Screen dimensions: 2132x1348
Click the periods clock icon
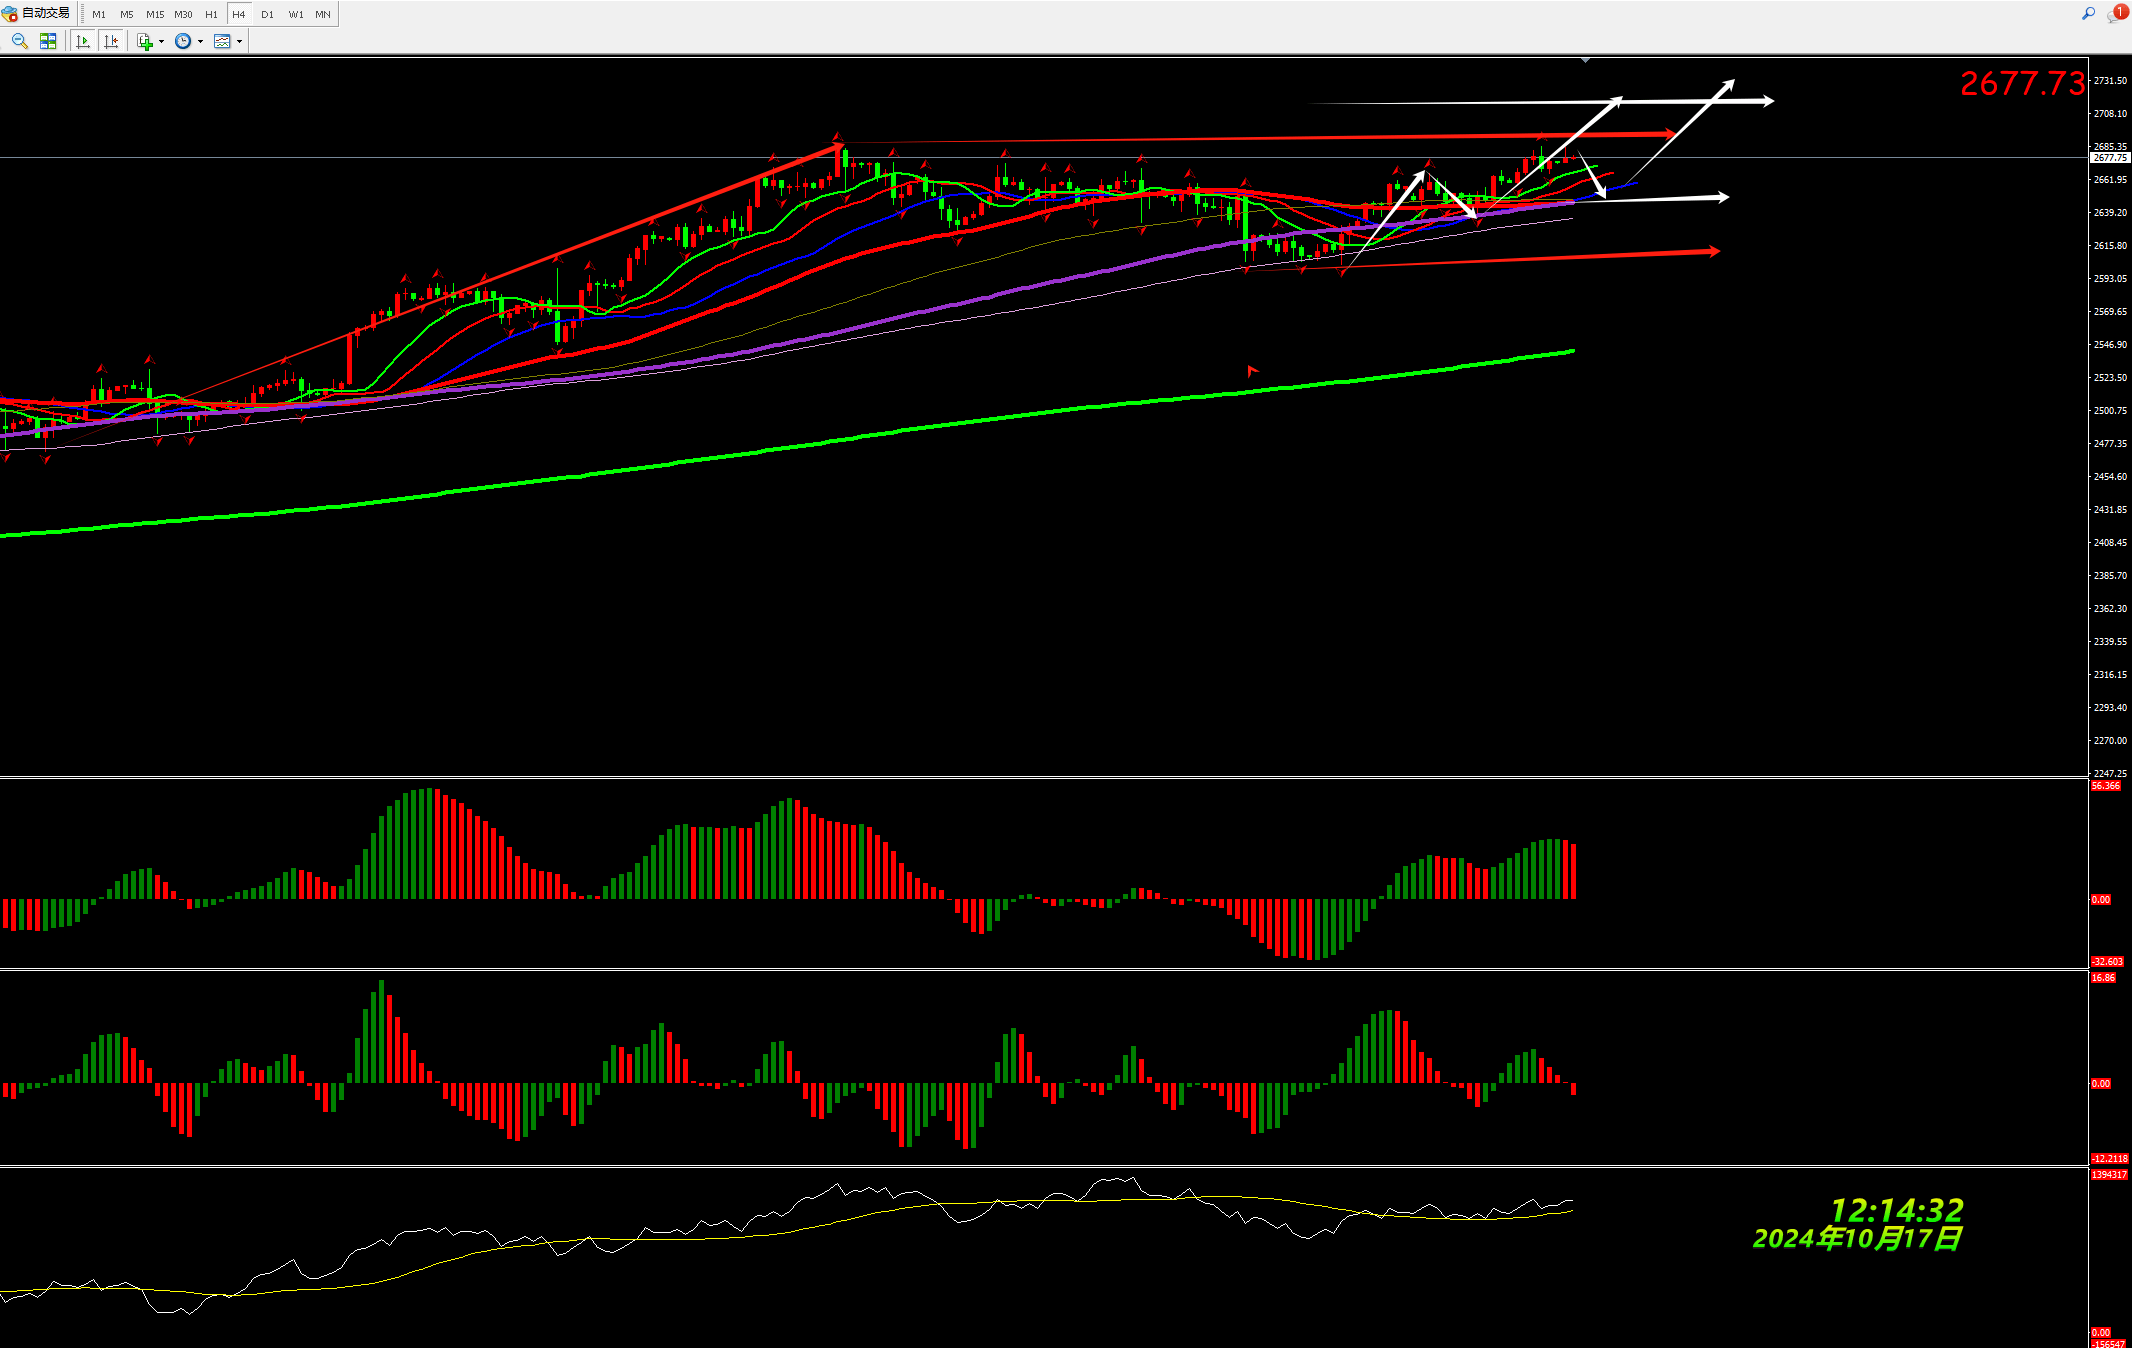(183, 41)
